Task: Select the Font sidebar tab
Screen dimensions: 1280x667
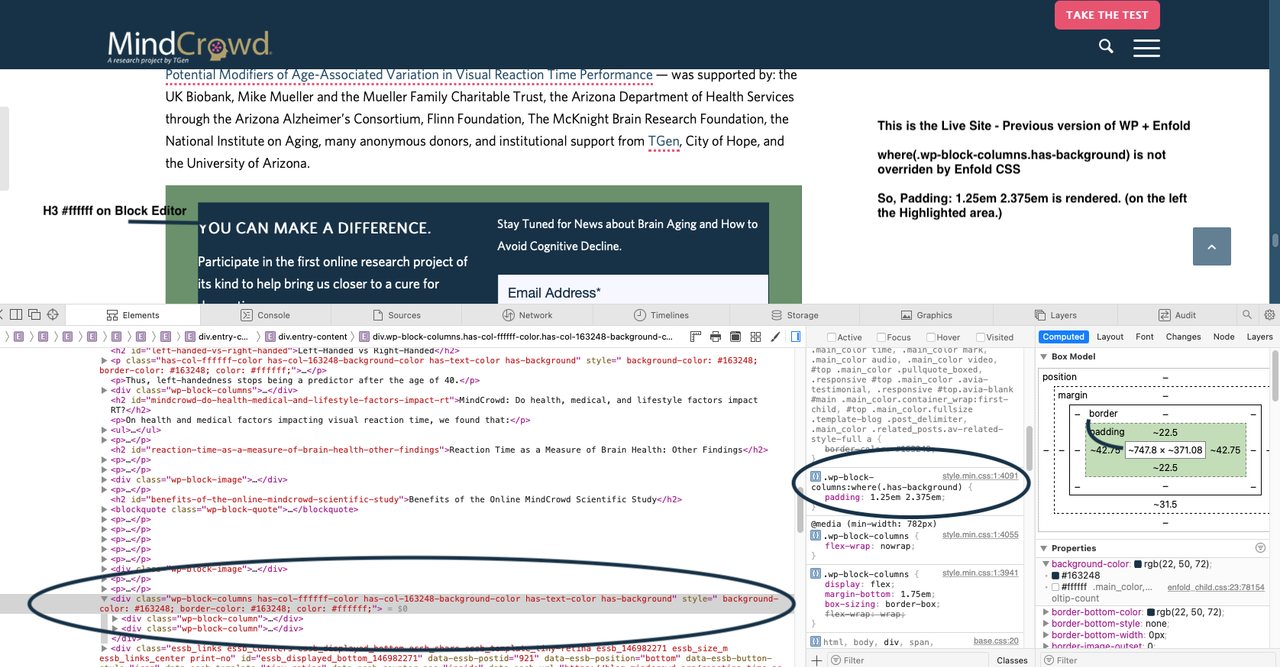Action: tap(1145, 337)
